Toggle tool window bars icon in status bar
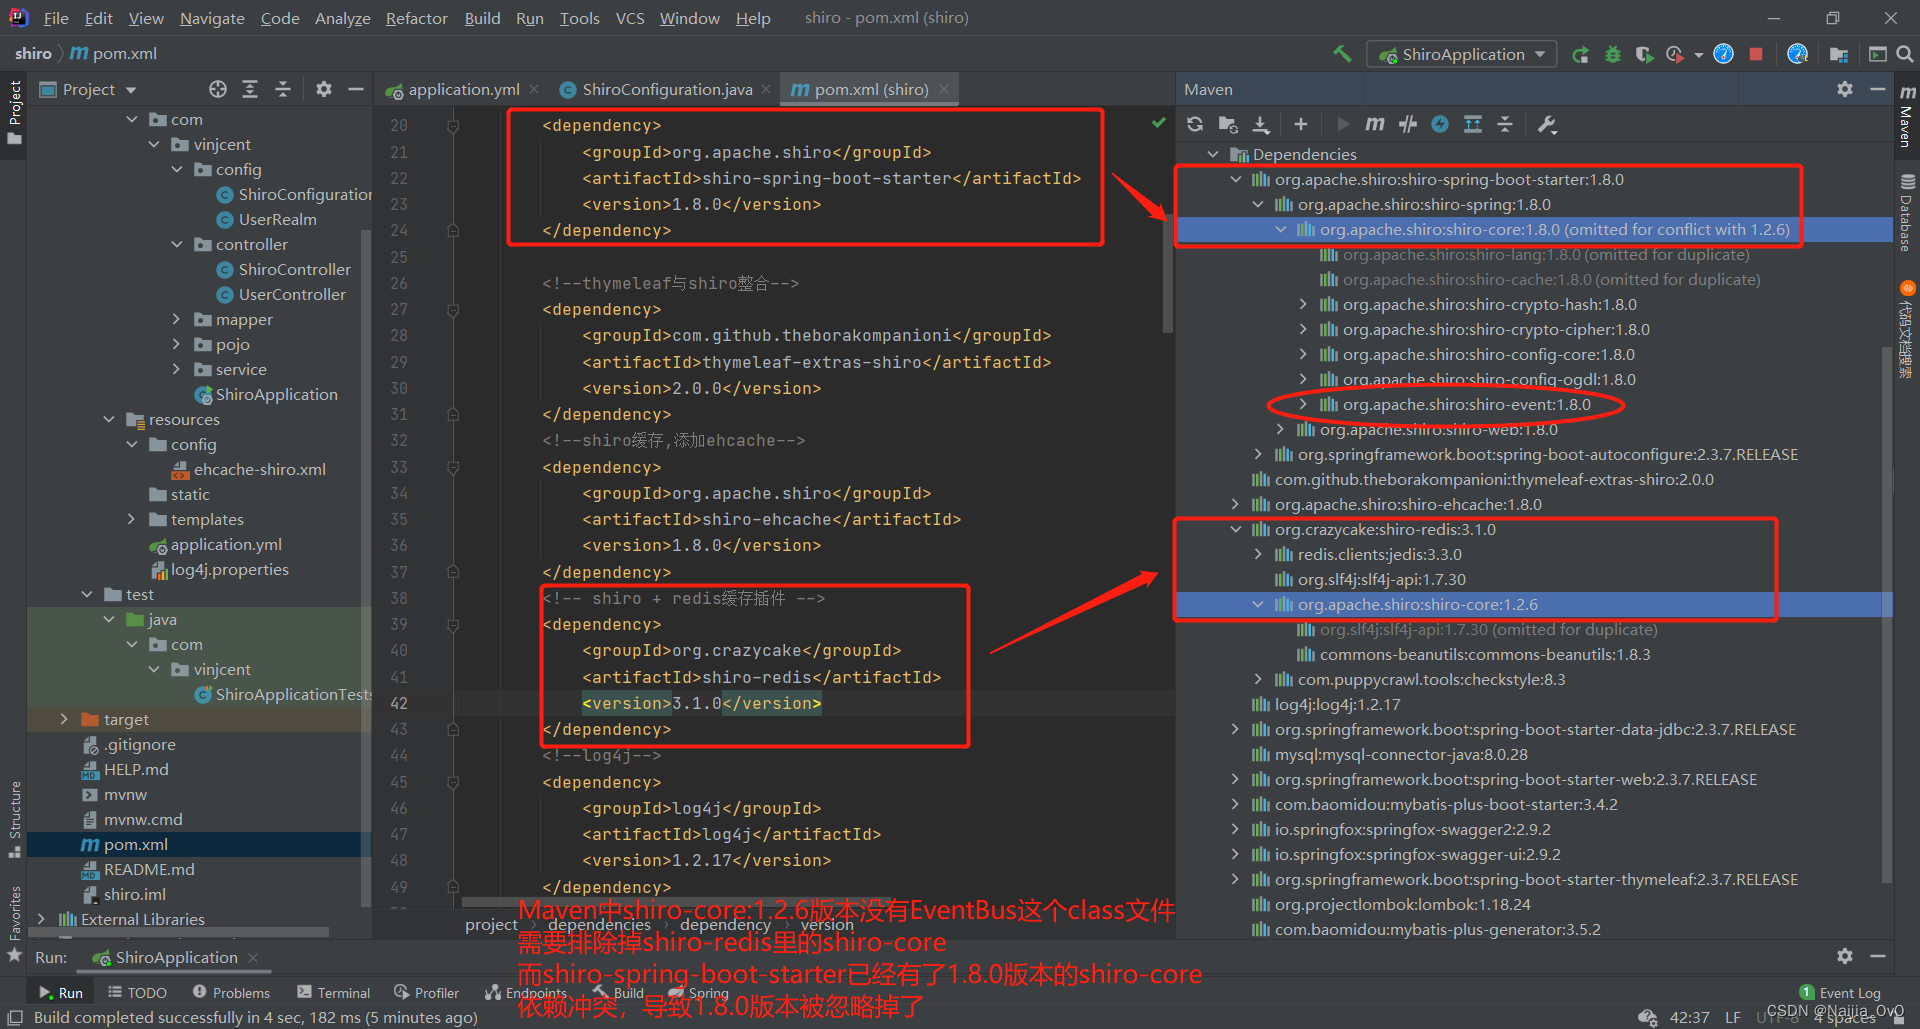Screen dimensions: 1920x1029 point(15,1017)
